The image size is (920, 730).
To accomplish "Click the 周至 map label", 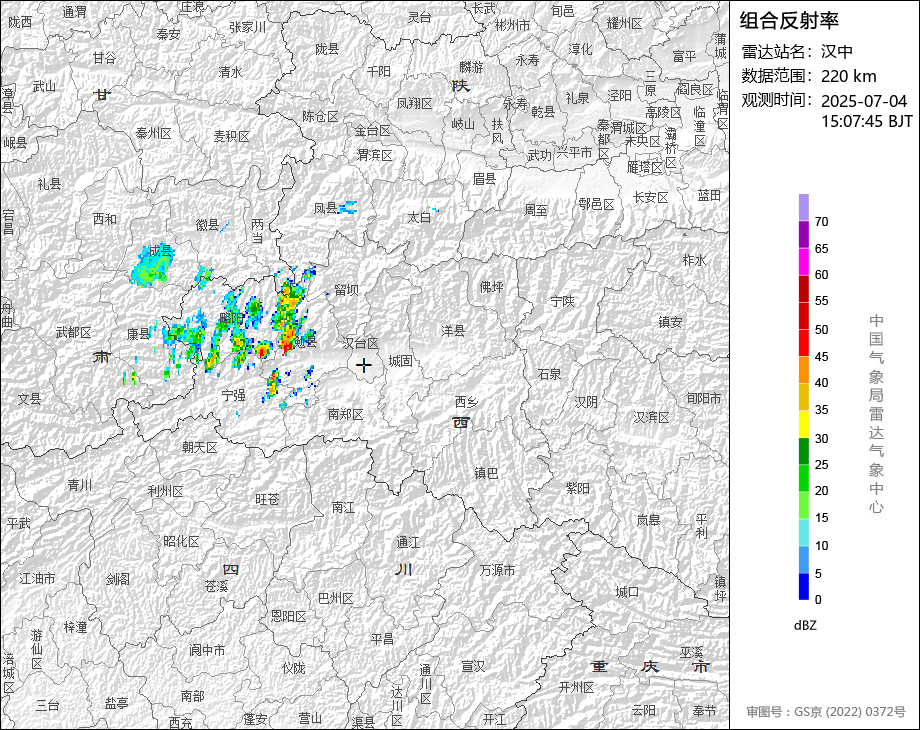I will coord(536,209).
